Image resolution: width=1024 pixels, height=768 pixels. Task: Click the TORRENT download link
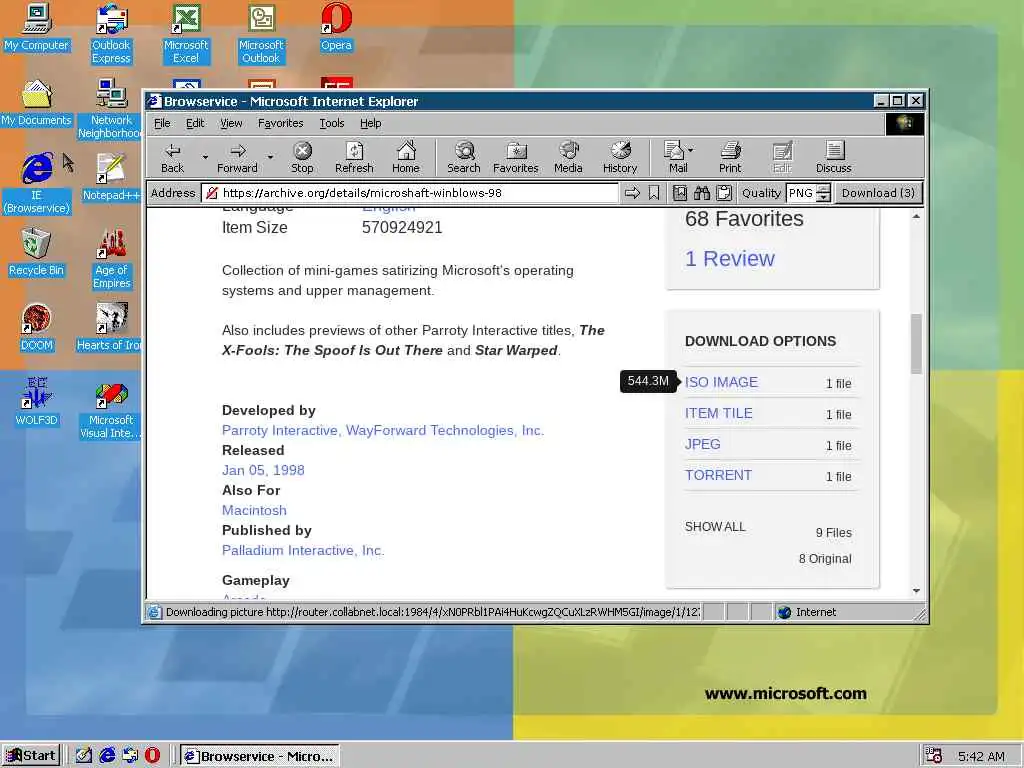tap(718, 475)
